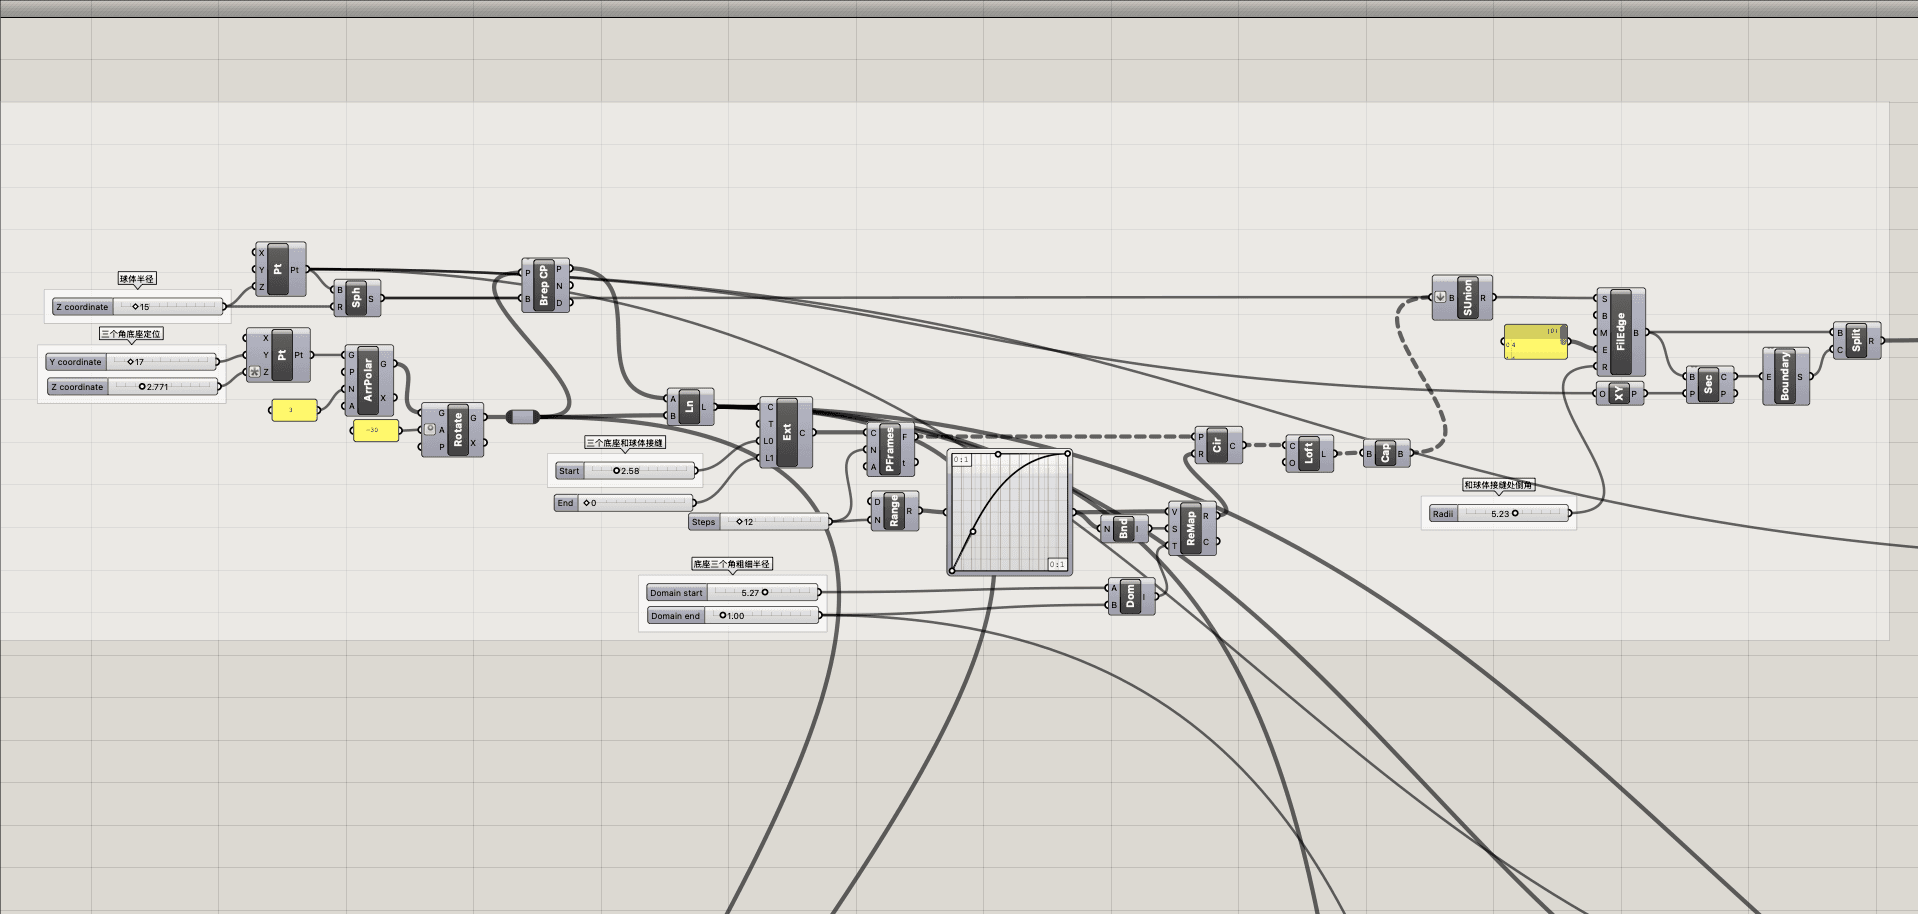
Task: Select the Dom domain component
Action: click(x=1131, y=596)
